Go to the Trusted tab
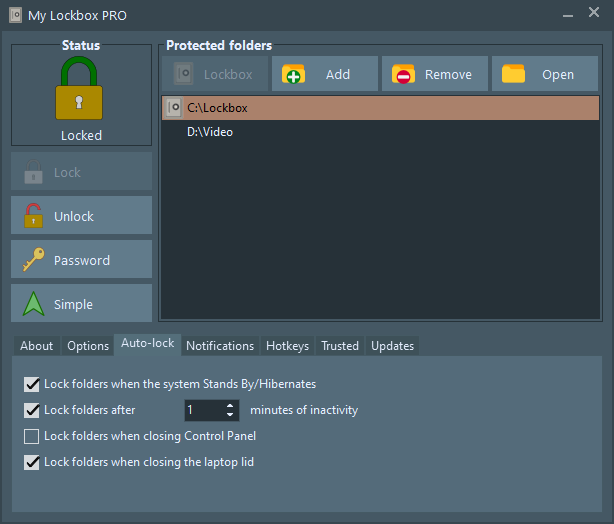Screen dimensions: 614x524 pos(340,346)
